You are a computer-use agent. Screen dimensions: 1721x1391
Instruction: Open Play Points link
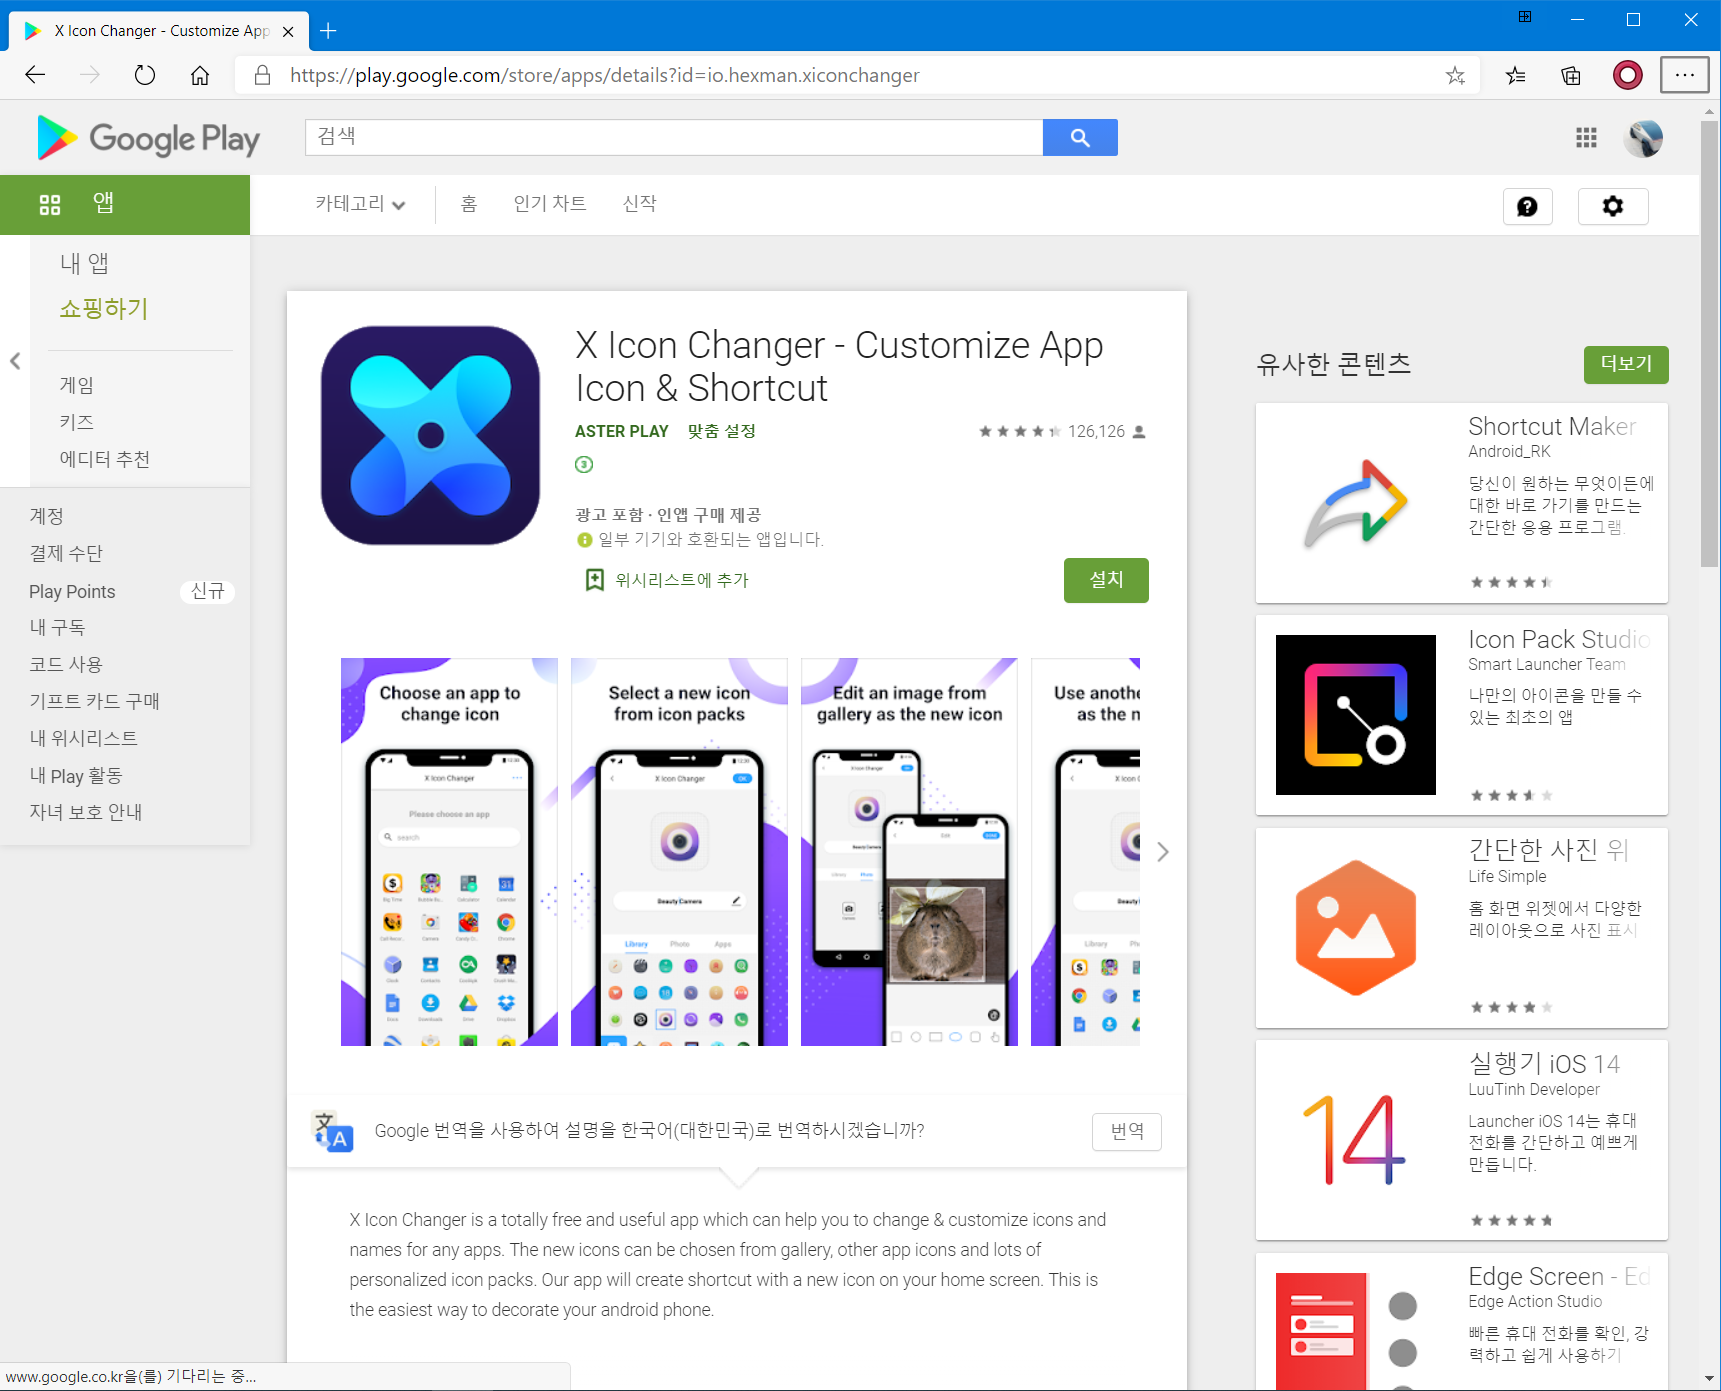click(72, 592)
